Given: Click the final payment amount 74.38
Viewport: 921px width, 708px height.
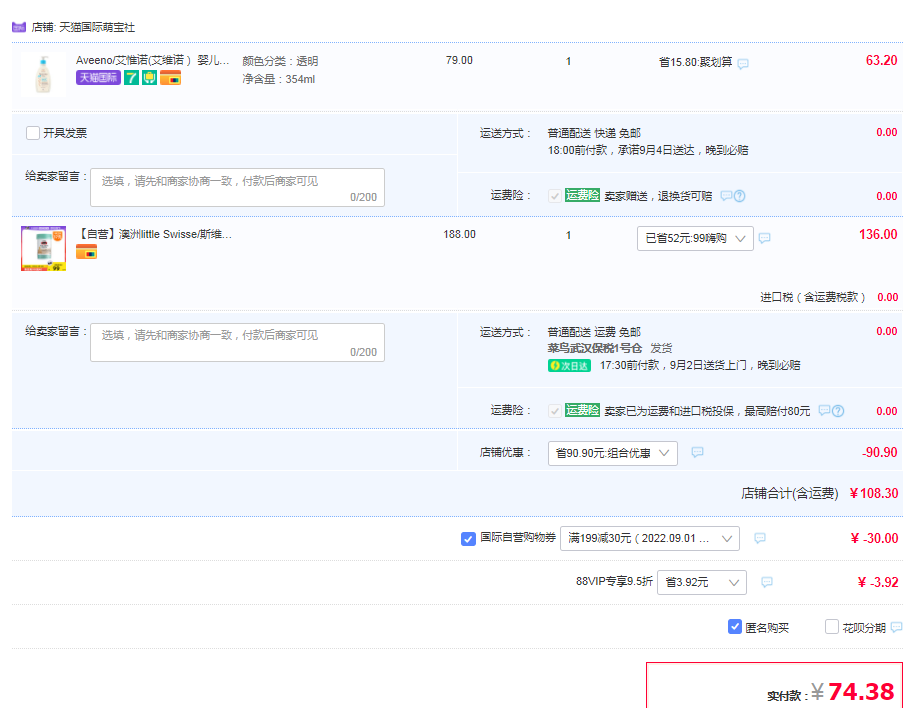Looking at the screenshot, I should pyautogui.click(x=861, y=692).
